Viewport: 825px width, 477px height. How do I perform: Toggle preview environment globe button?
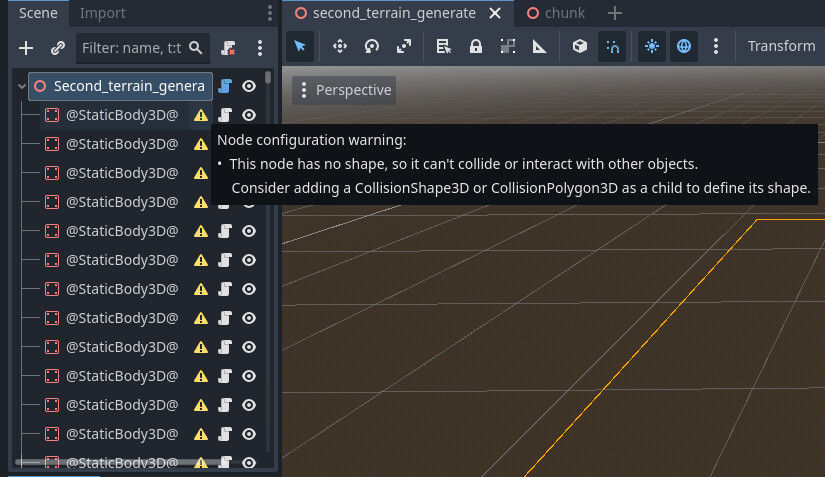[x=683, y=46]
